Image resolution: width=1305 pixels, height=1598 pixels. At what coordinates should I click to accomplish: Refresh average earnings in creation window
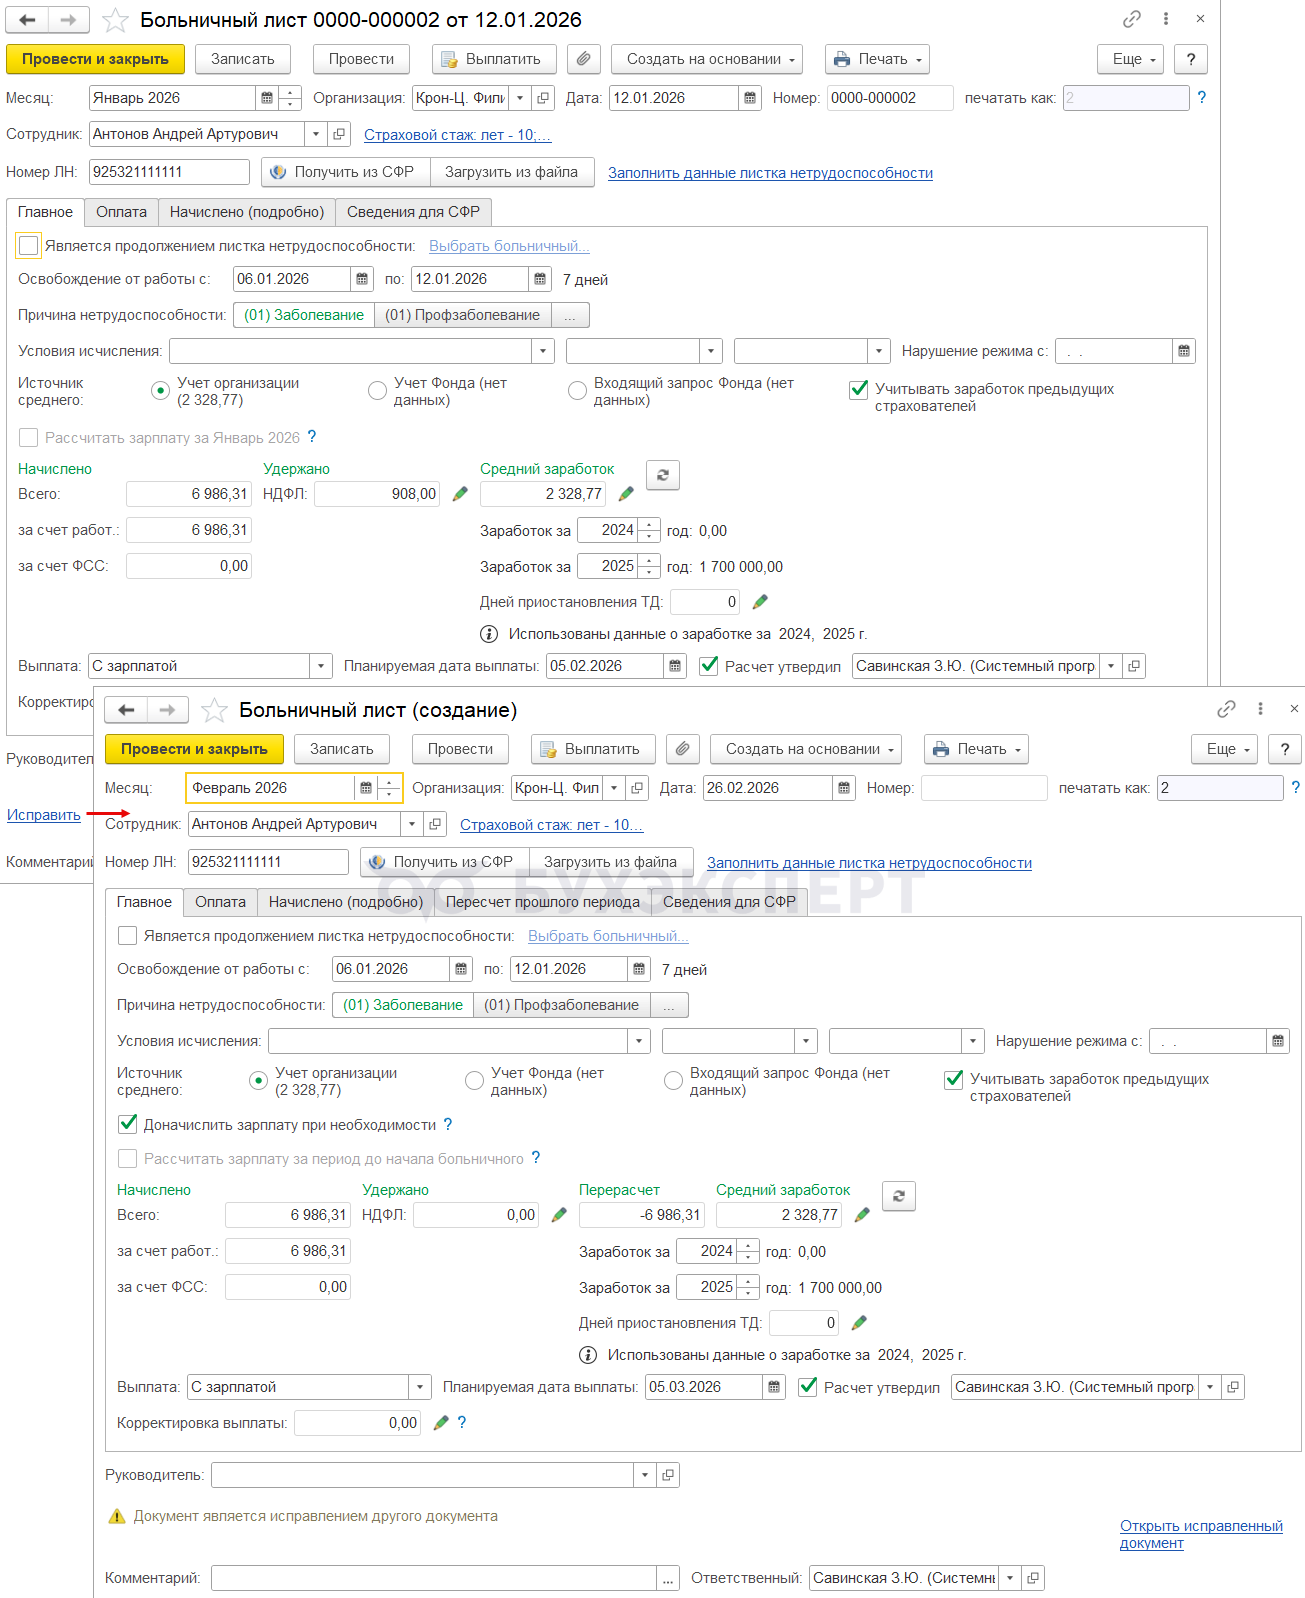pyautogui.click(x=899, y=1196)
